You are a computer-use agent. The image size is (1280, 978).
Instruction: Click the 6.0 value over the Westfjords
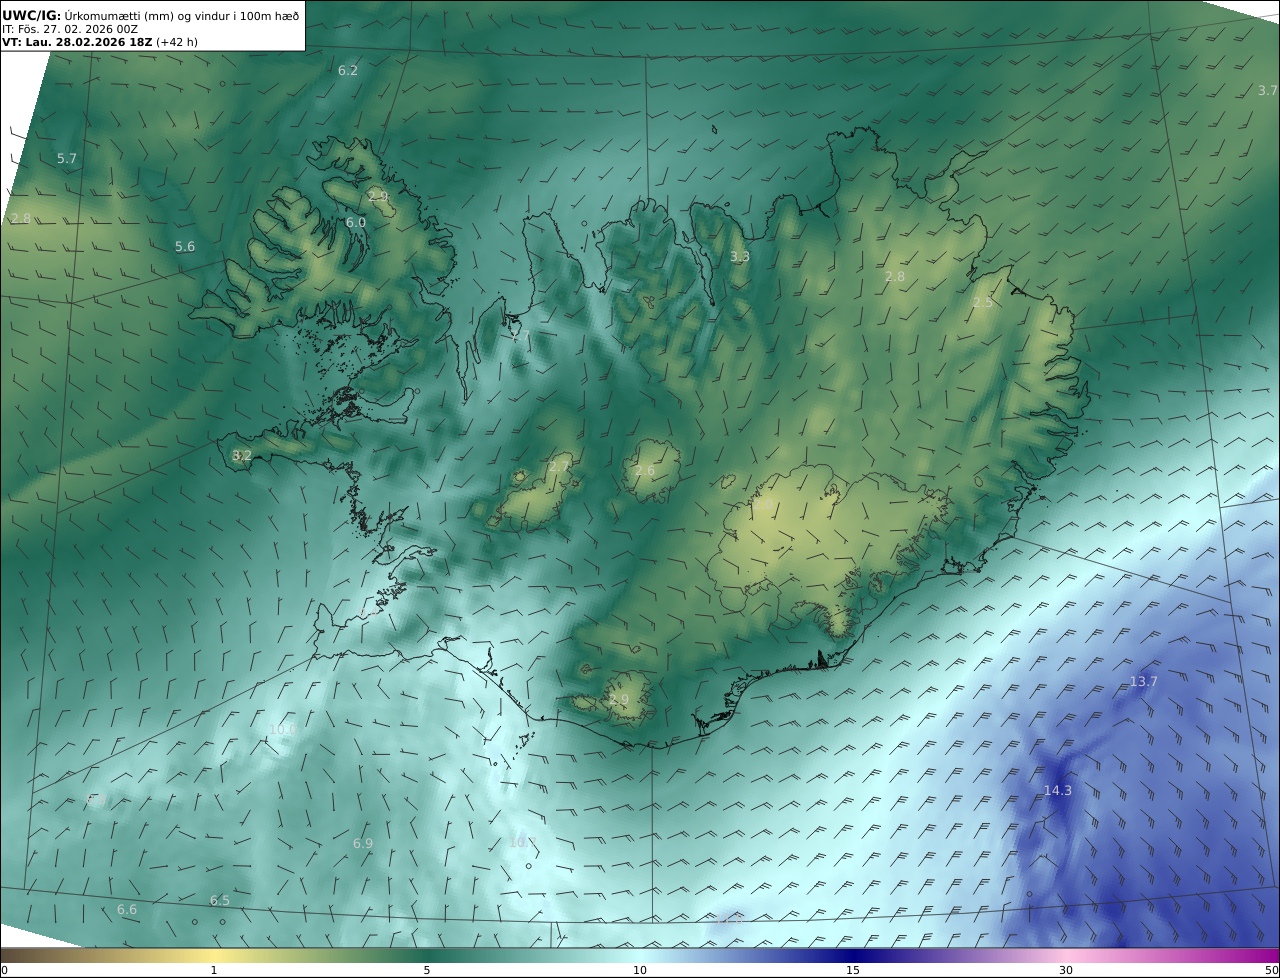(356, 222)
